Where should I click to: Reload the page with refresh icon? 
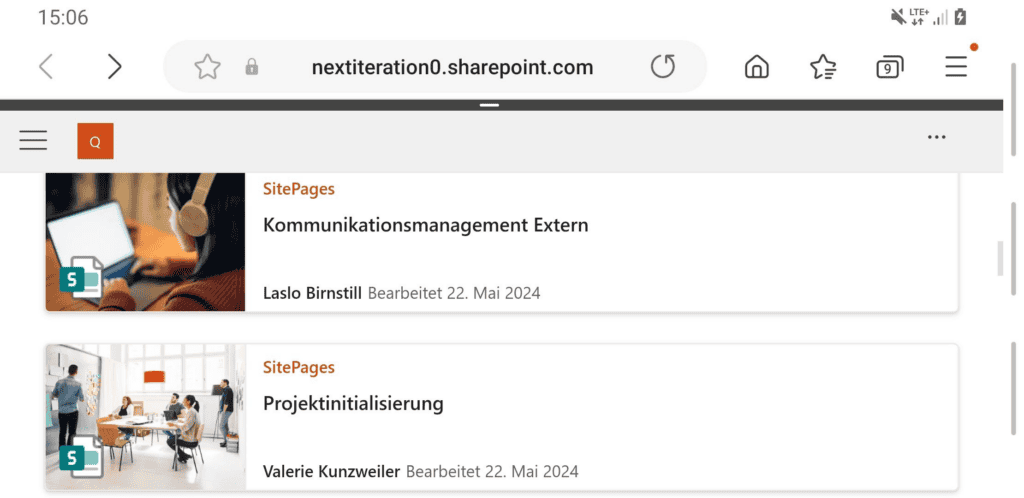[663, 67]
